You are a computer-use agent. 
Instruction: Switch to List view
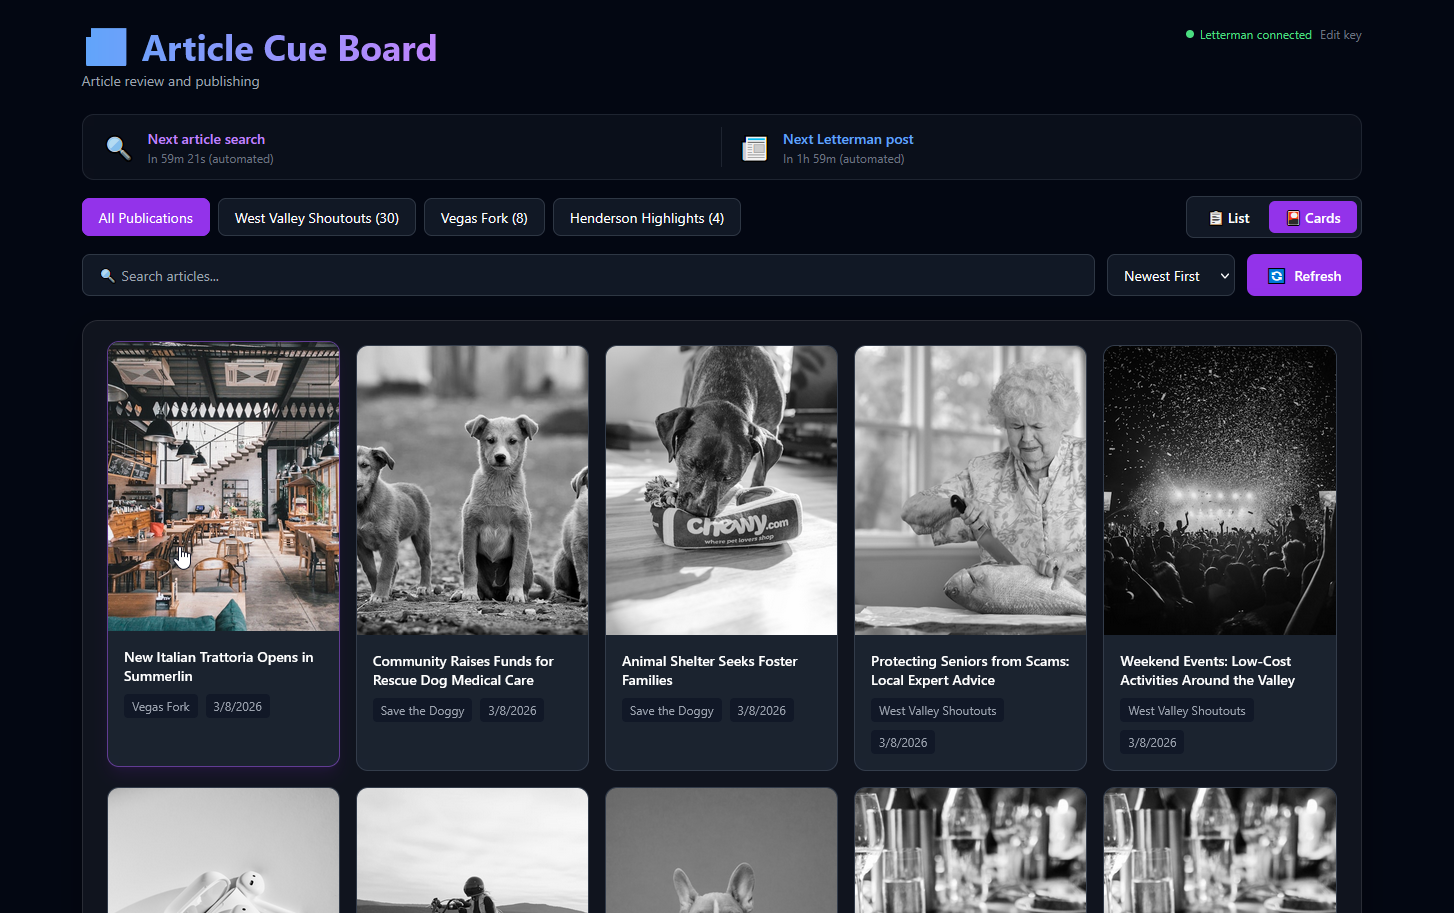pyautogui.click(x=1229, y=218)
